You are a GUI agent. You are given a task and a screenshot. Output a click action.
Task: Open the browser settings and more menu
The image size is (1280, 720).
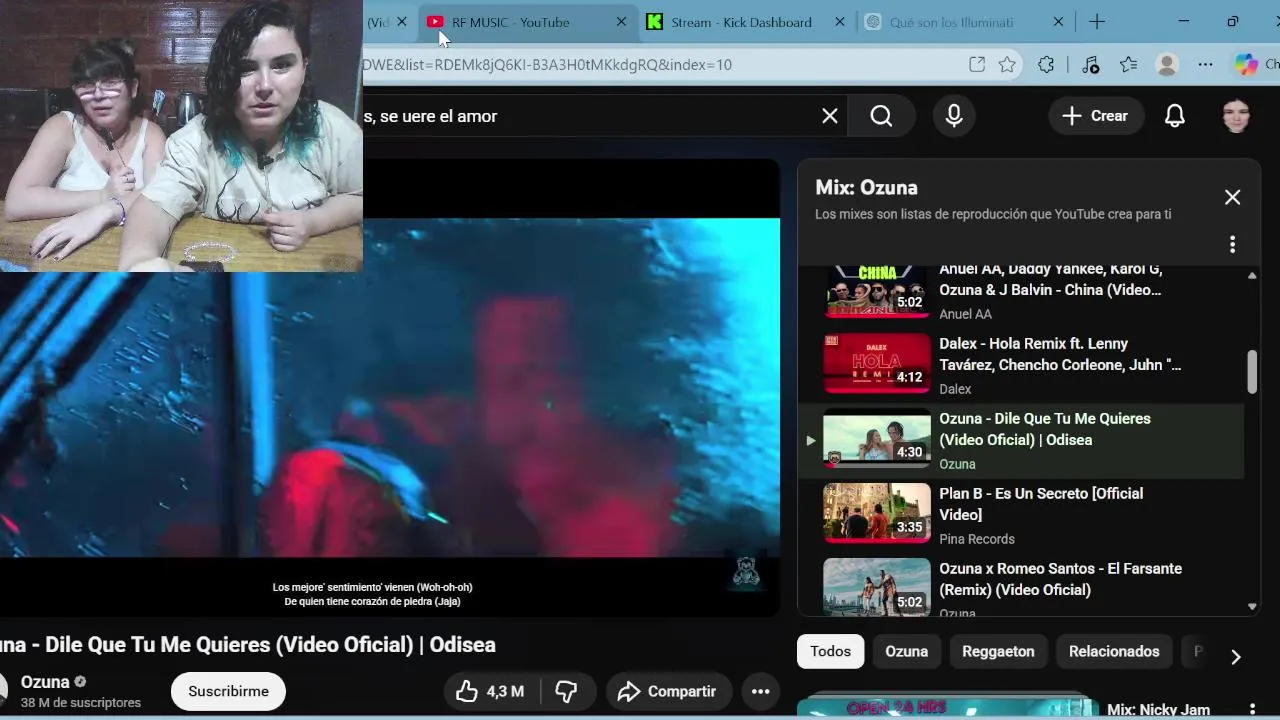pyautogui.click(x=1205, y=65)
